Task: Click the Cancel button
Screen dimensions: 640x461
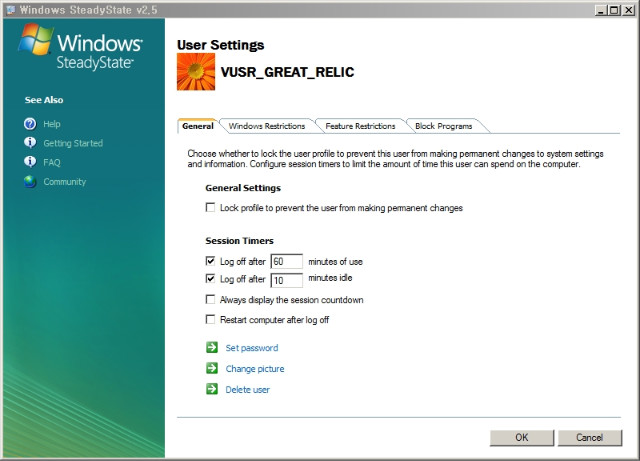Action: [589, 437]
